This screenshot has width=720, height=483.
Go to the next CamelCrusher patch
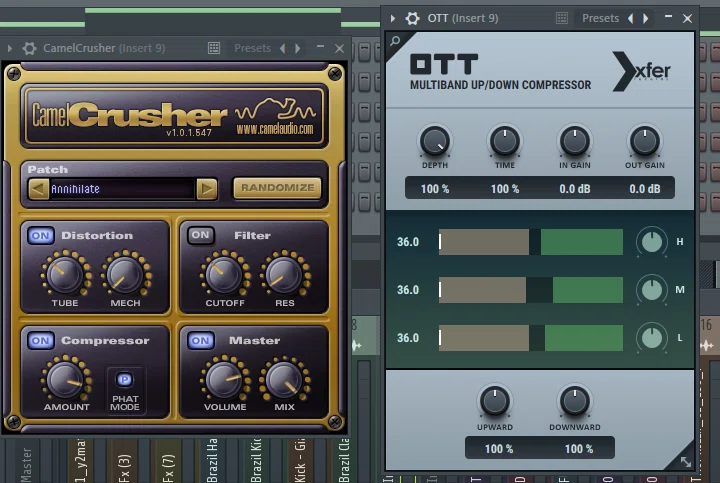[x=207, y=189]
